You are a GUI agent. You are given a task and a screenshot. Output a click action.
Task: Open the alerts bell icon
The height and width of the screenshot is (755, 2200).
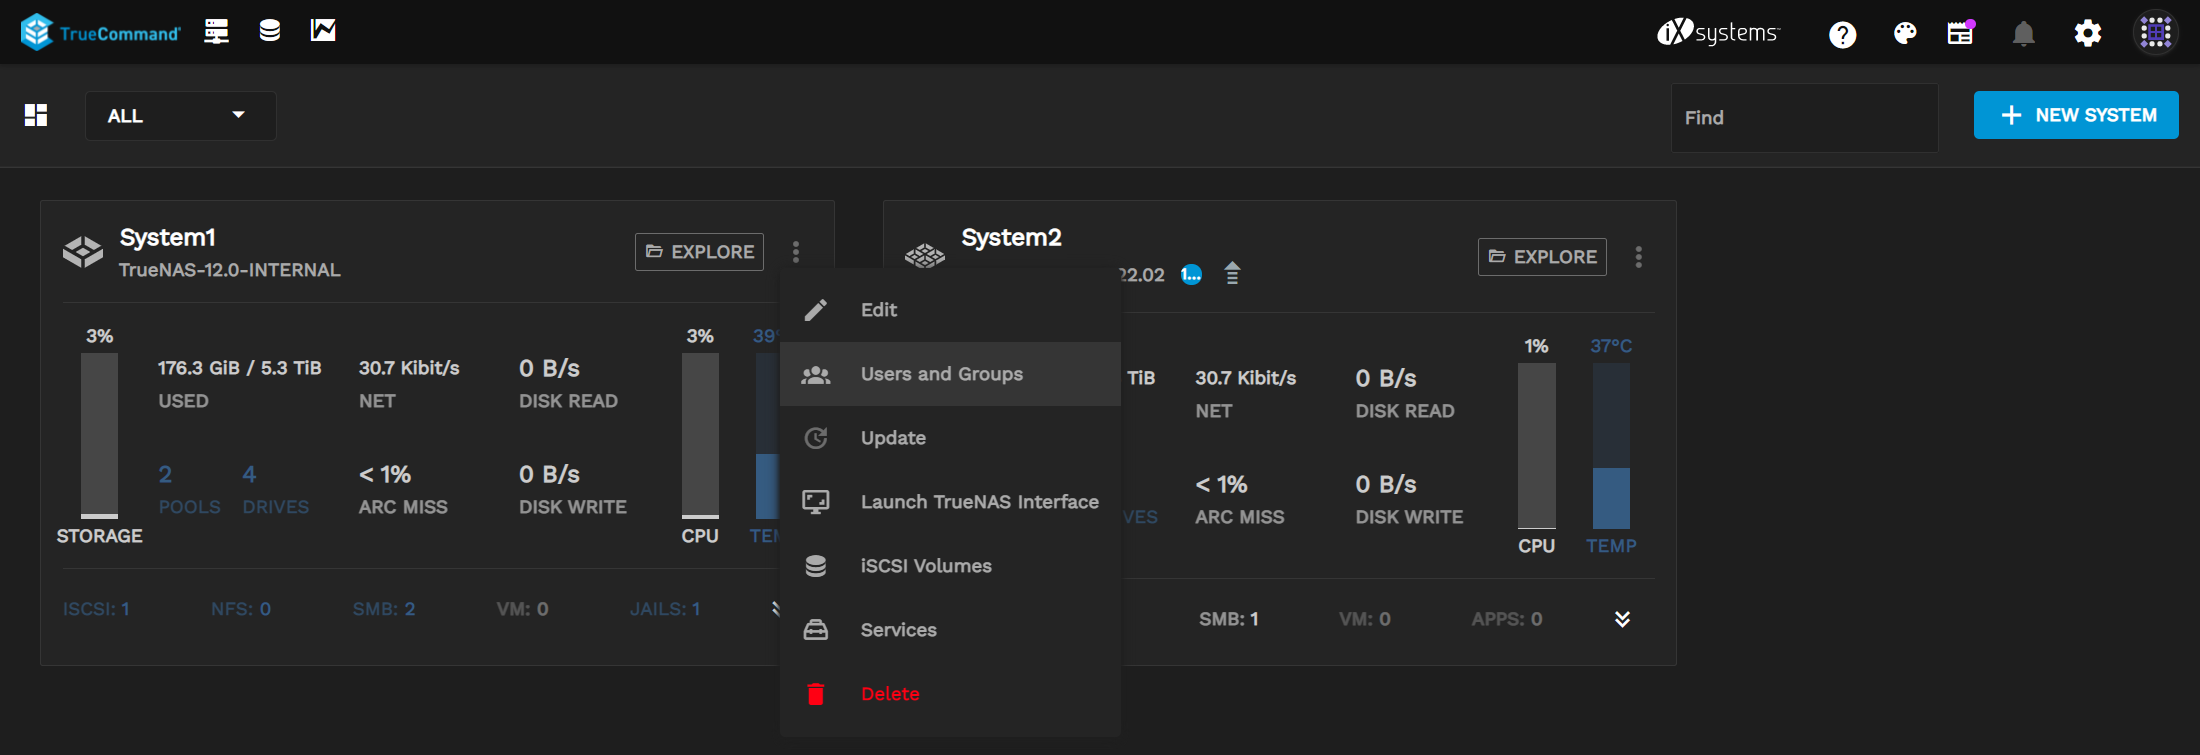click(x=2023, y=35)
